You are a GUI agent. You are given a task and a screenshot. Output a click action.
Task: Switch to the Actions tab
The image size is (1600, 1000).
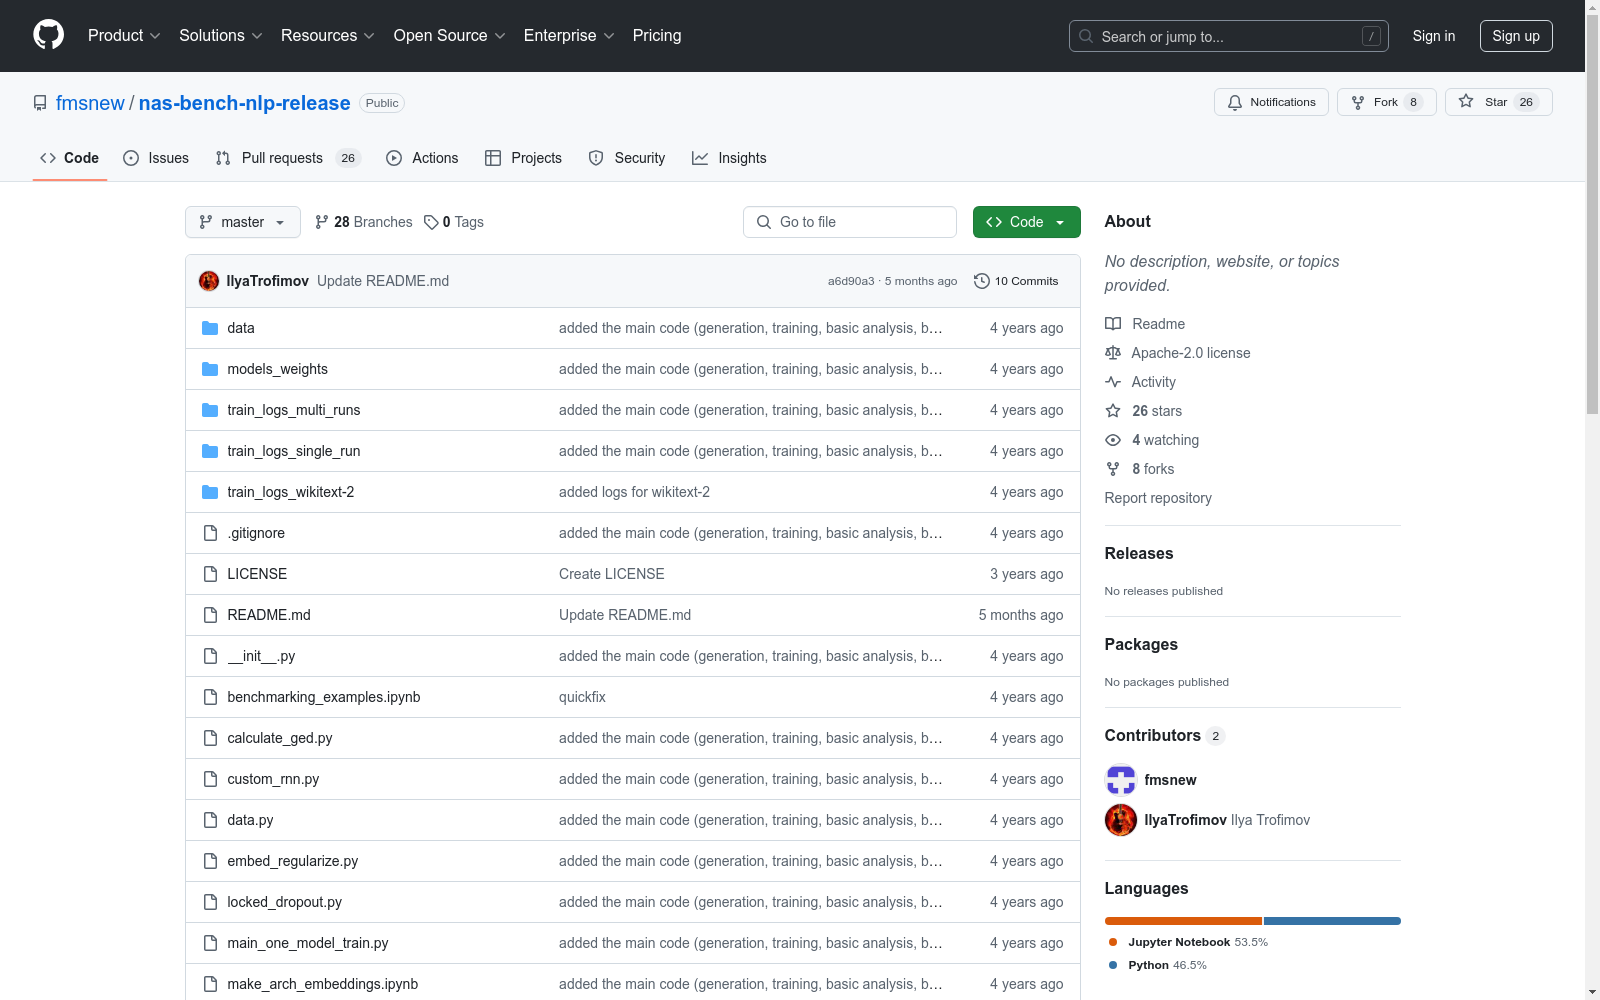(x=422, y=158)
